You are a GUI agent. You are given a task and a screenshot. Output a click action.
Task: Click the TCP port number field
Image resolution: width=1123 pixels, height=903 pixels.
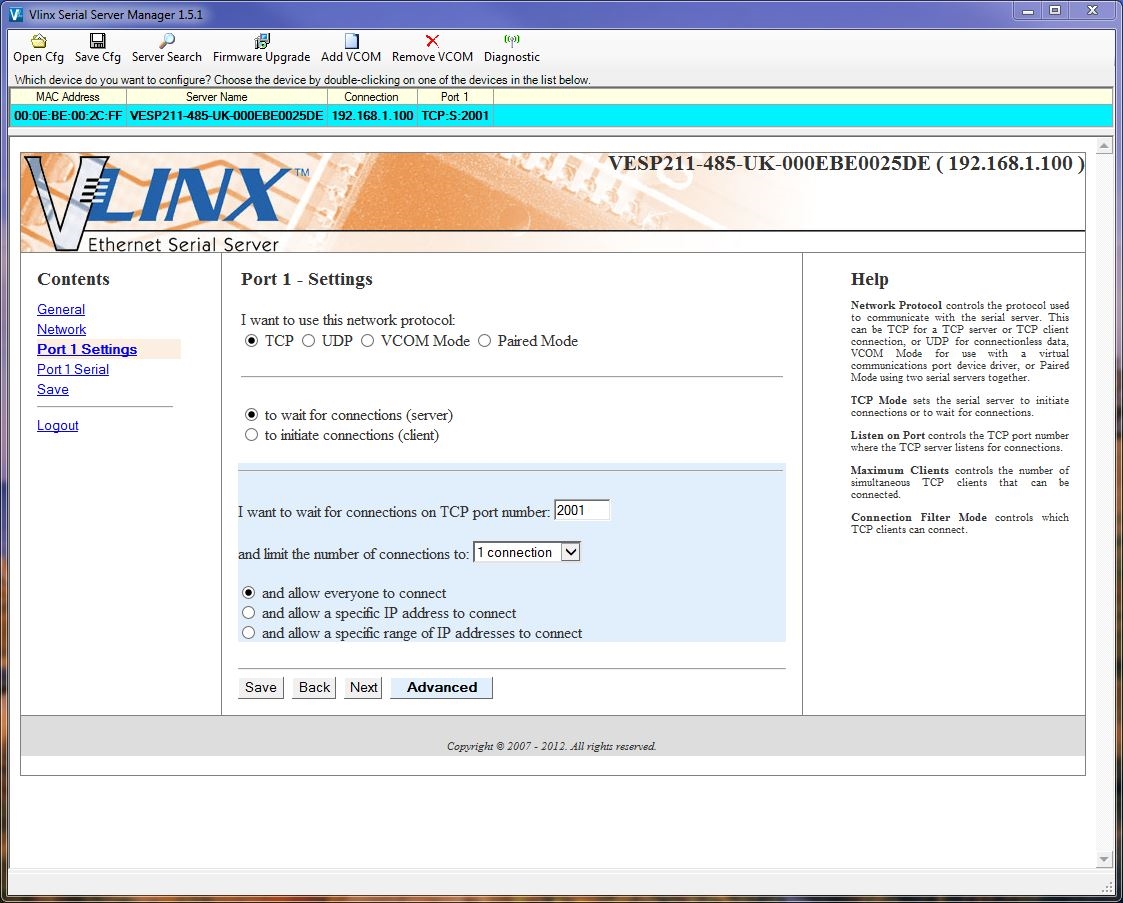click(581, 510)
